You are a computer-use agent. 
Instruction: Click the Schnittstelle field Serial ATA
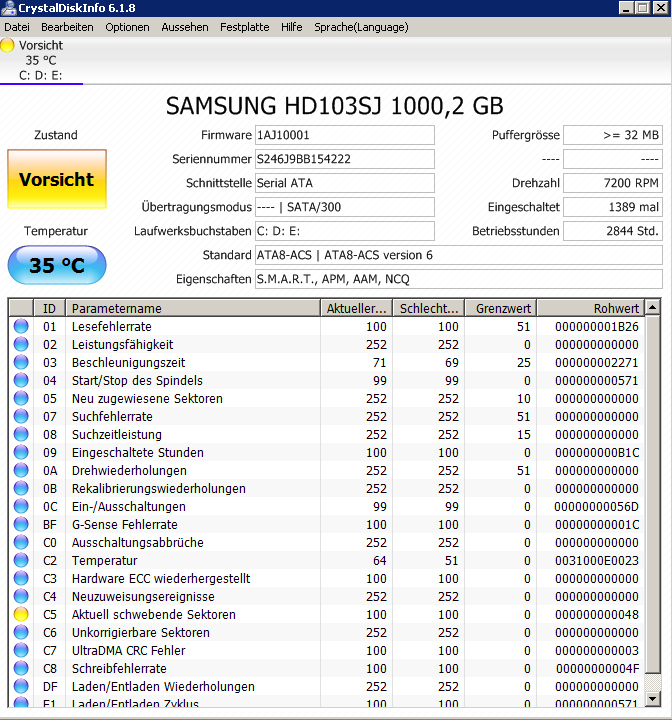[344, 183]
